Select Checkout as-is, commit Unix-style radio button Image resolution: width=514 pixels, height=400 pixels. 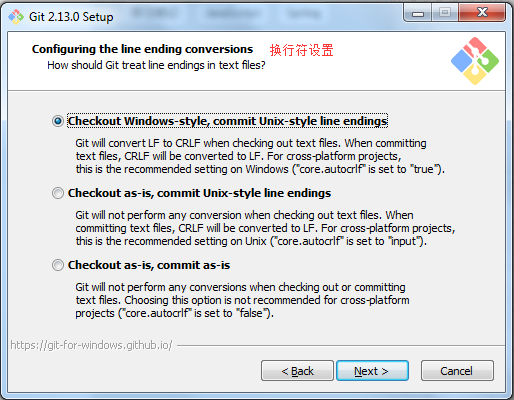point(58,193)
